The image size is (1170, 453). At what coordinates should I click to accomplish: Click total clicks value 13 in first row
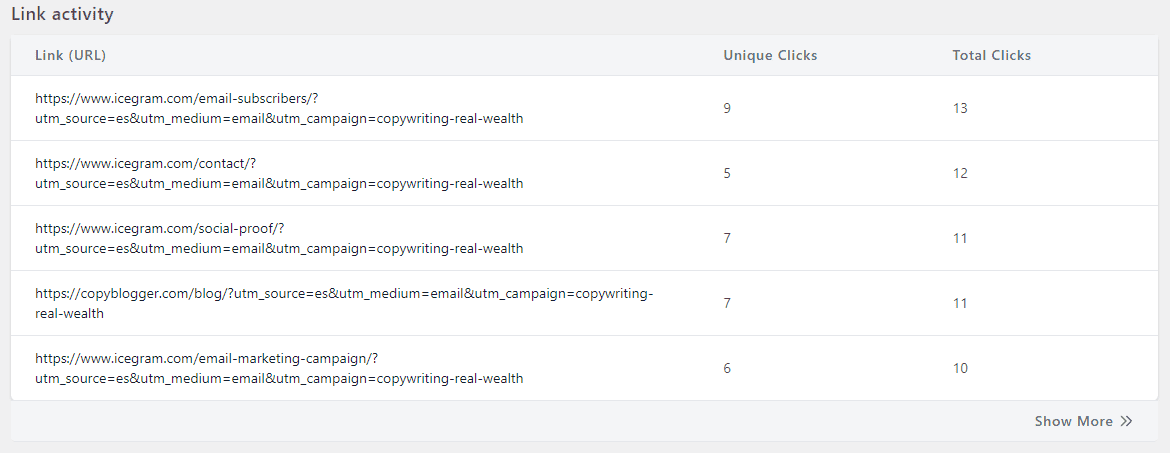(960, 108)
